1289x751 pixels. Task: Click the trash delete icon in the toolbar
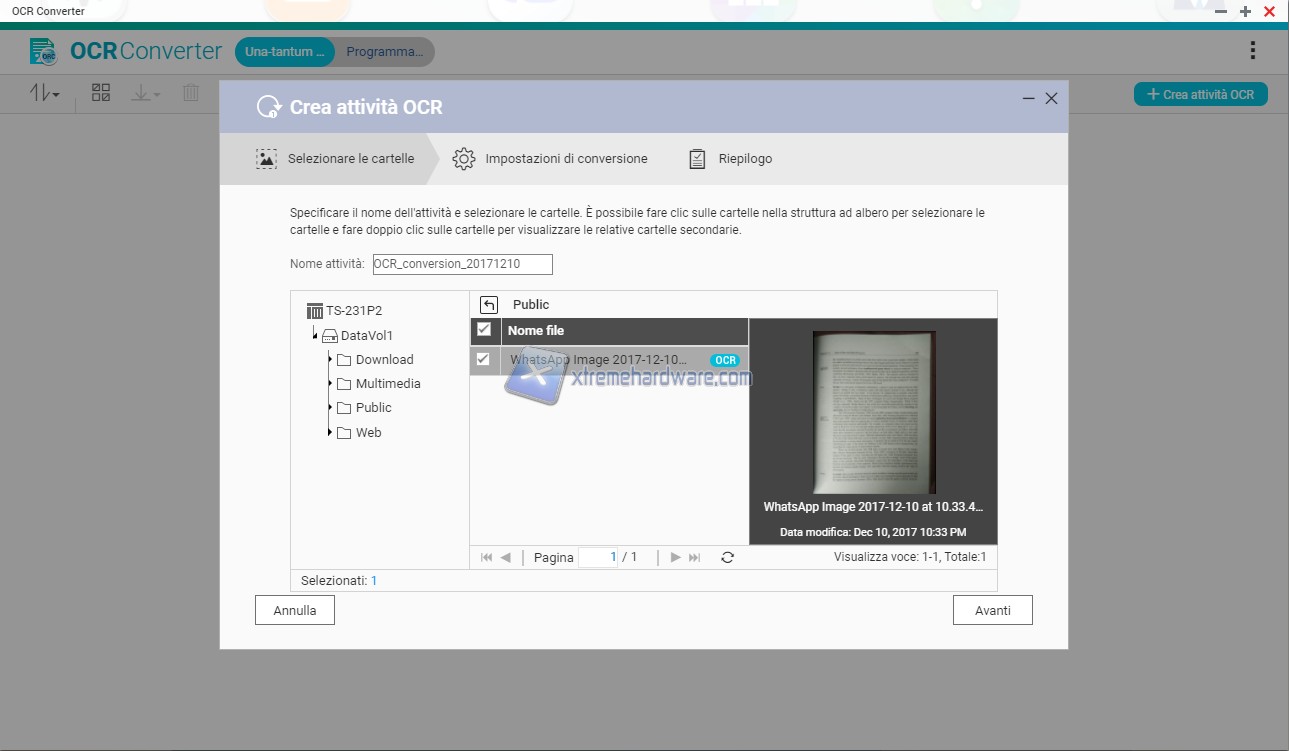[x=191, y=93]
